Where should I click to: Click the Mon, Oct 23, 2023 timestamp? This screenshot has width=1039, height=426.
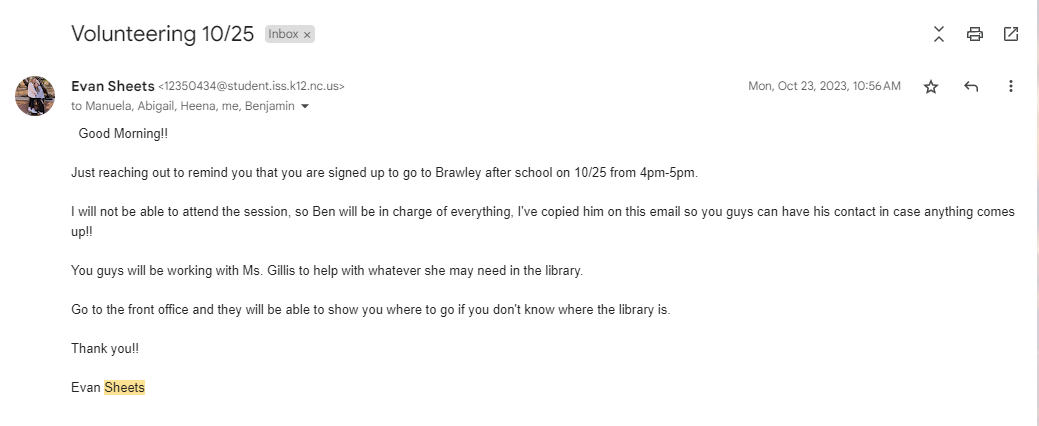click(x=824, y=86)
